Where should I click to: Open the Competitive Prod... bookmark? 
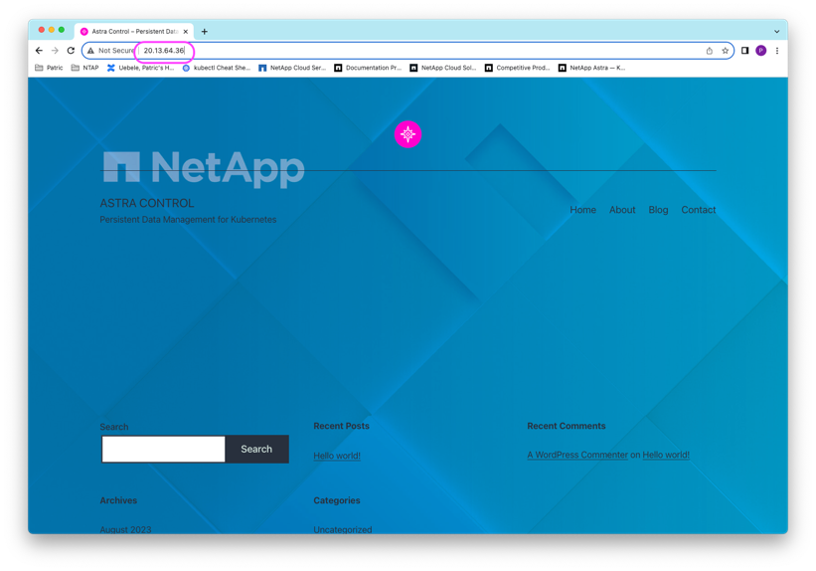point(517,68)
